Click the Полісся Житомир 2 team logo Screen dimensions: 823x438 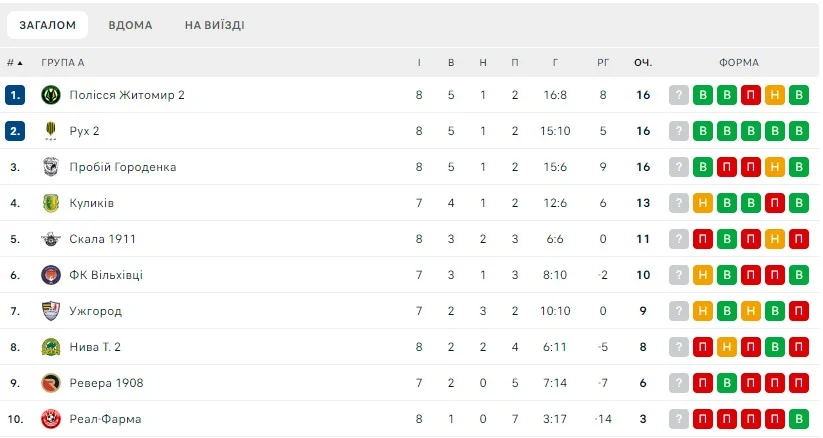coord(51,95)
